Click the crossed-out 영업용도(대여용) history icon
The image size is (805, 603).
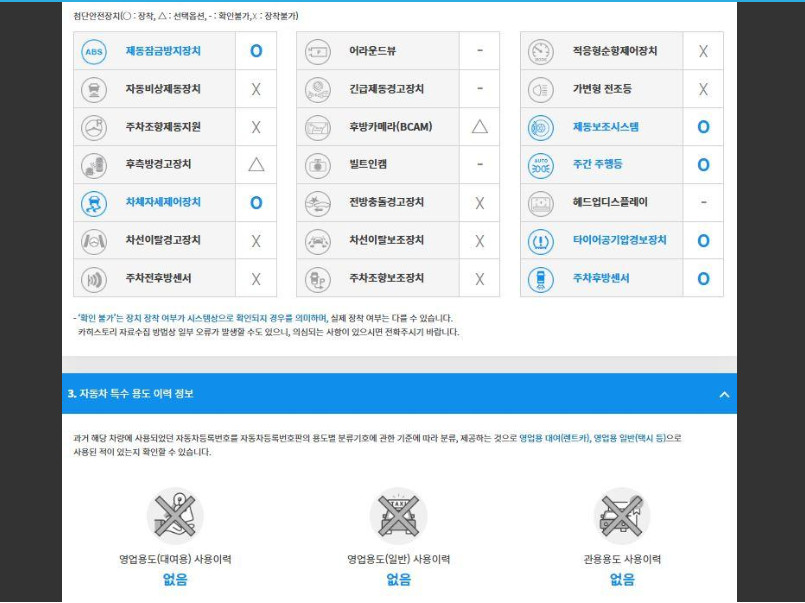pos(175,513)
